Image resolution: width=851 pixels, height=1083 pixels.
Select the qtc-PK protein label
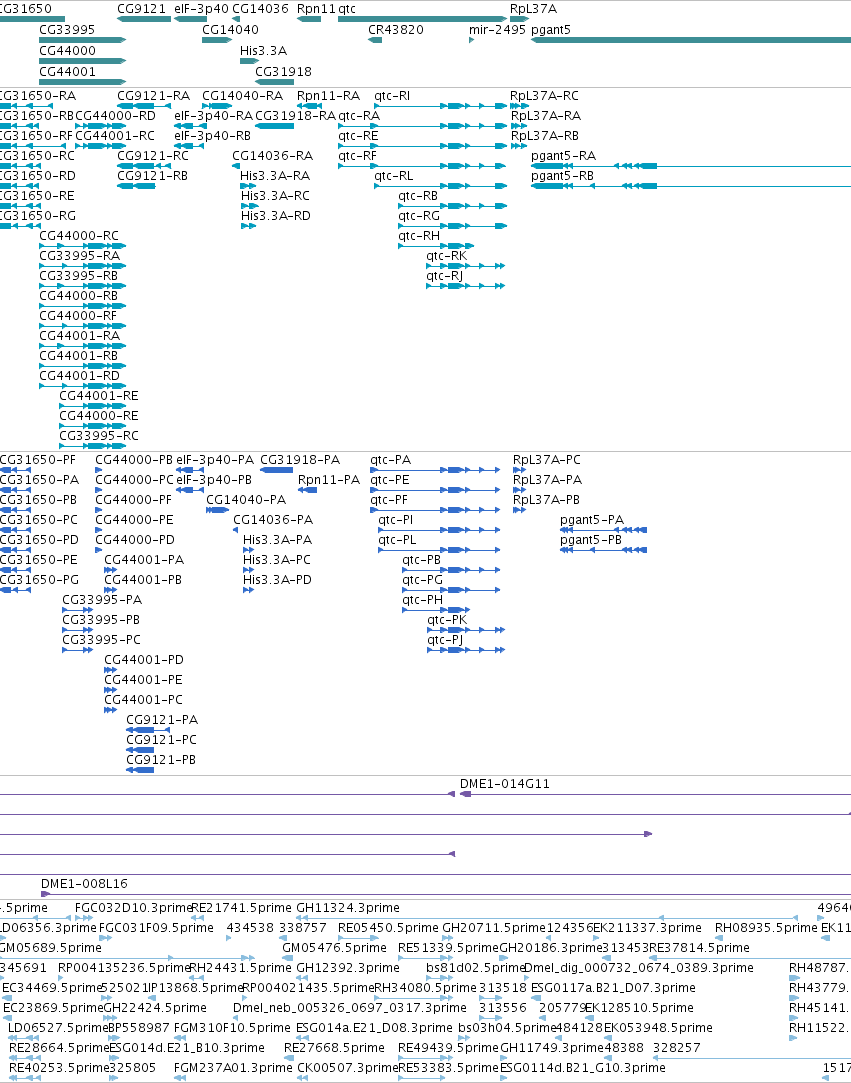tap(447, 620)
